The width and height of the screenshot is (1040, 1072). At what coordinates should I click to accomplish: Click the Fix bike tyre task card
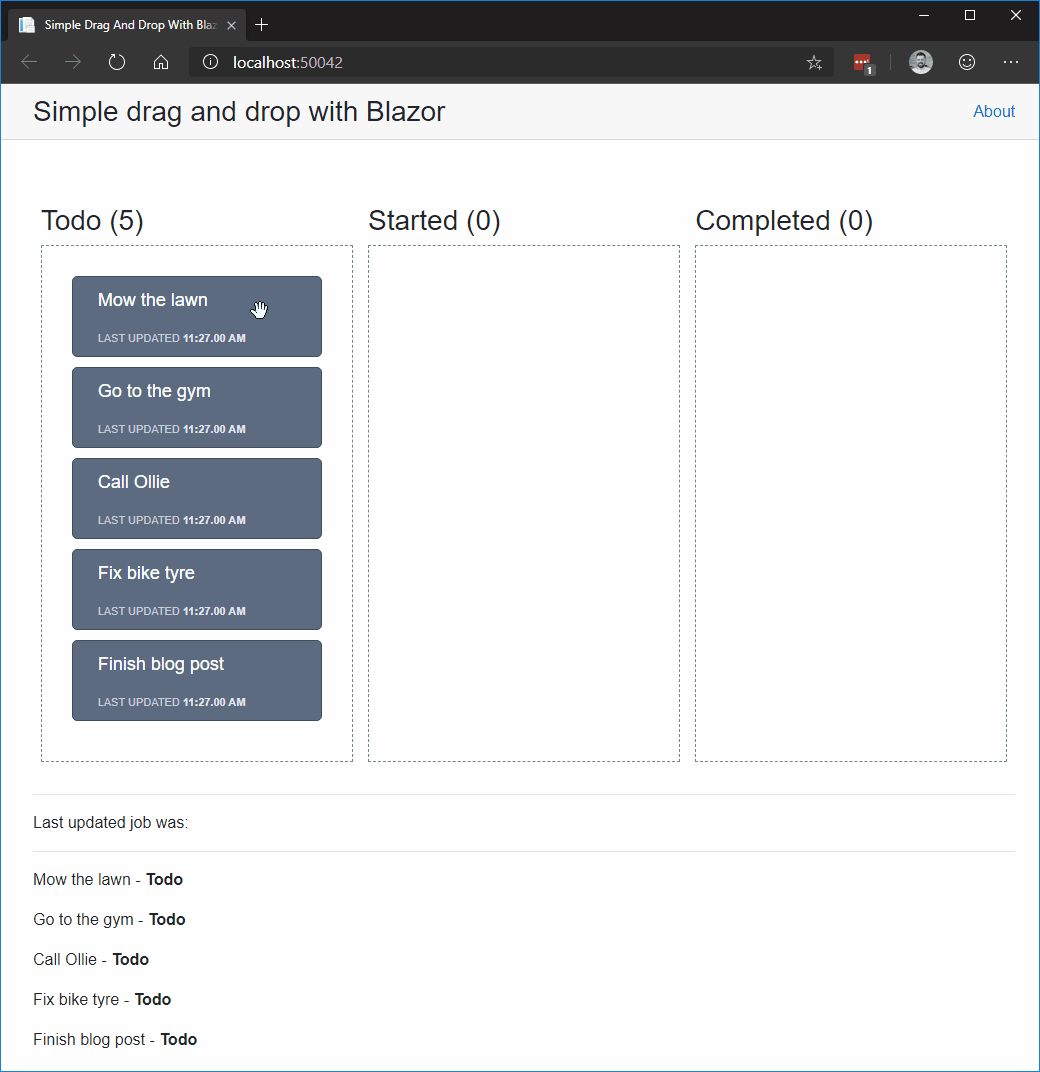(196, 589)
